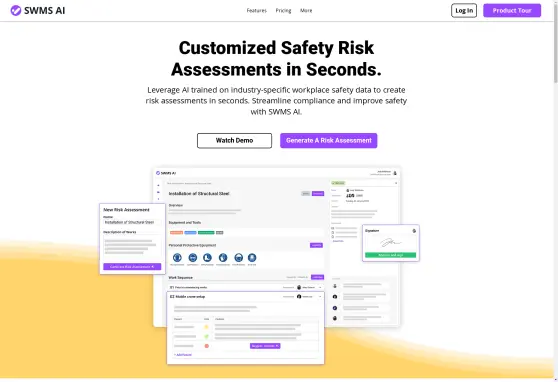558x382 pixels.
Task: Open the Features menu item
Action: pos(257,11)
